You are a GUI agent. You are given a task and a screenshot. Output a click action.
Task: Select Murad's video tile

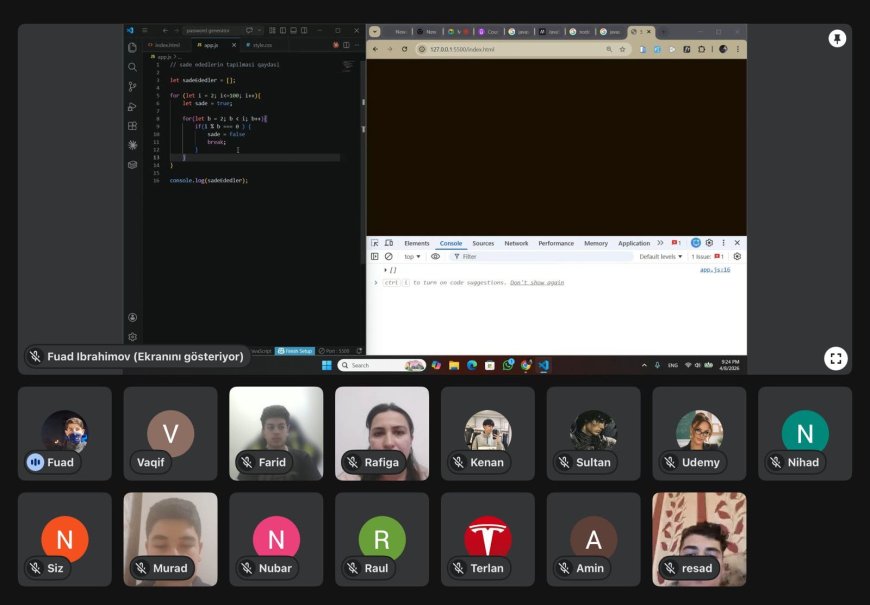[170, 539]
